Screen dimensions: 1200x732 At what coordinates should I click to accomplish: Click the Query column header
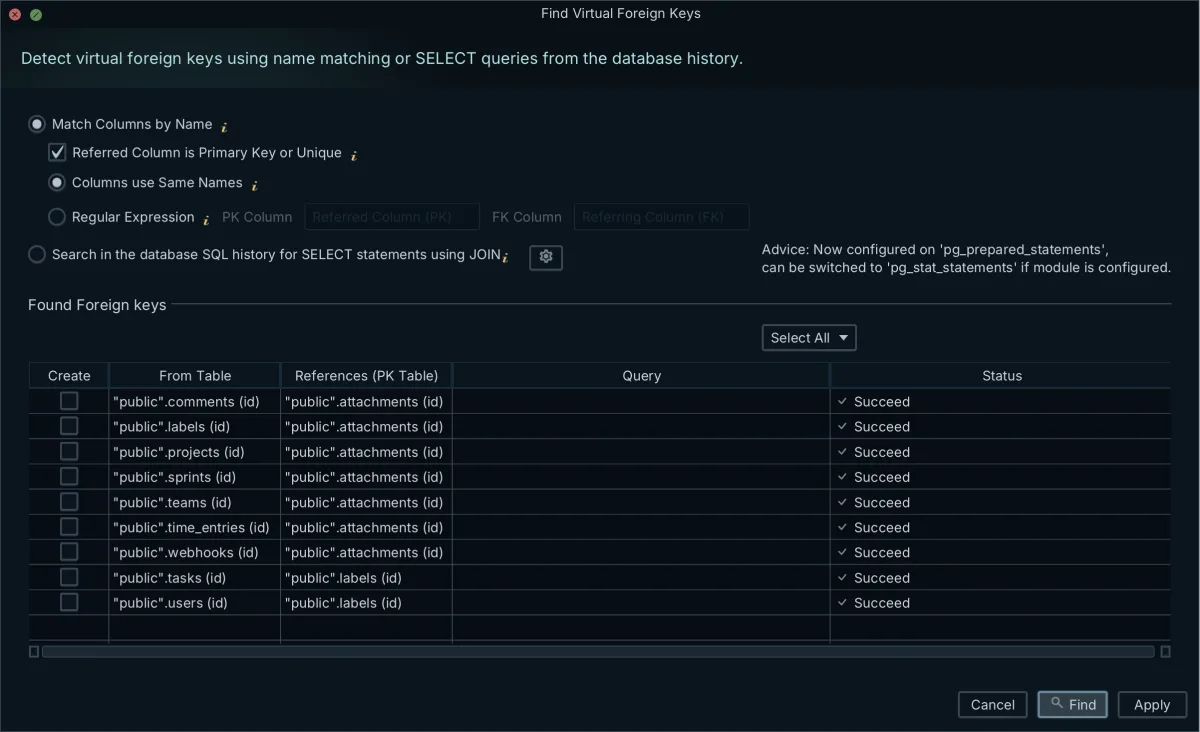[x=641, y=376]
